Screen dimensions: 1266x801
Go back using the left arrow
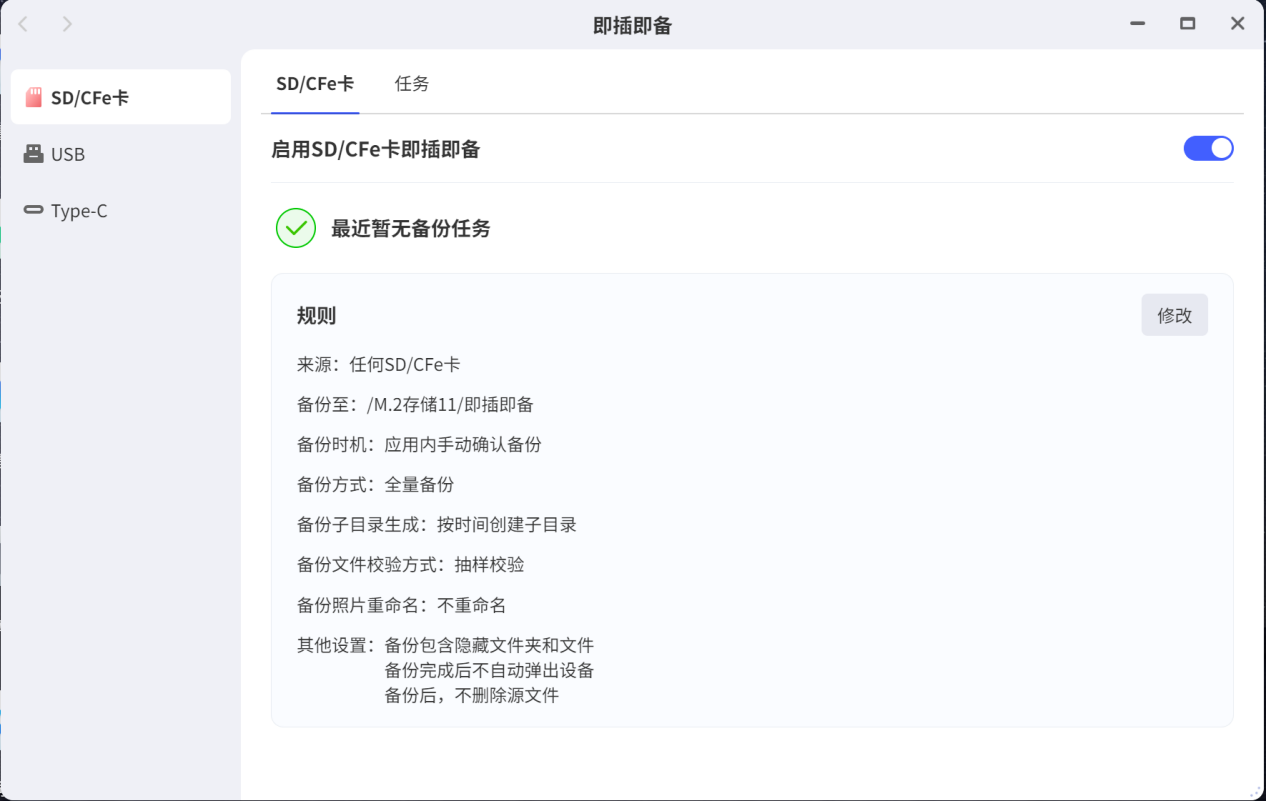[x=23, y=24]
